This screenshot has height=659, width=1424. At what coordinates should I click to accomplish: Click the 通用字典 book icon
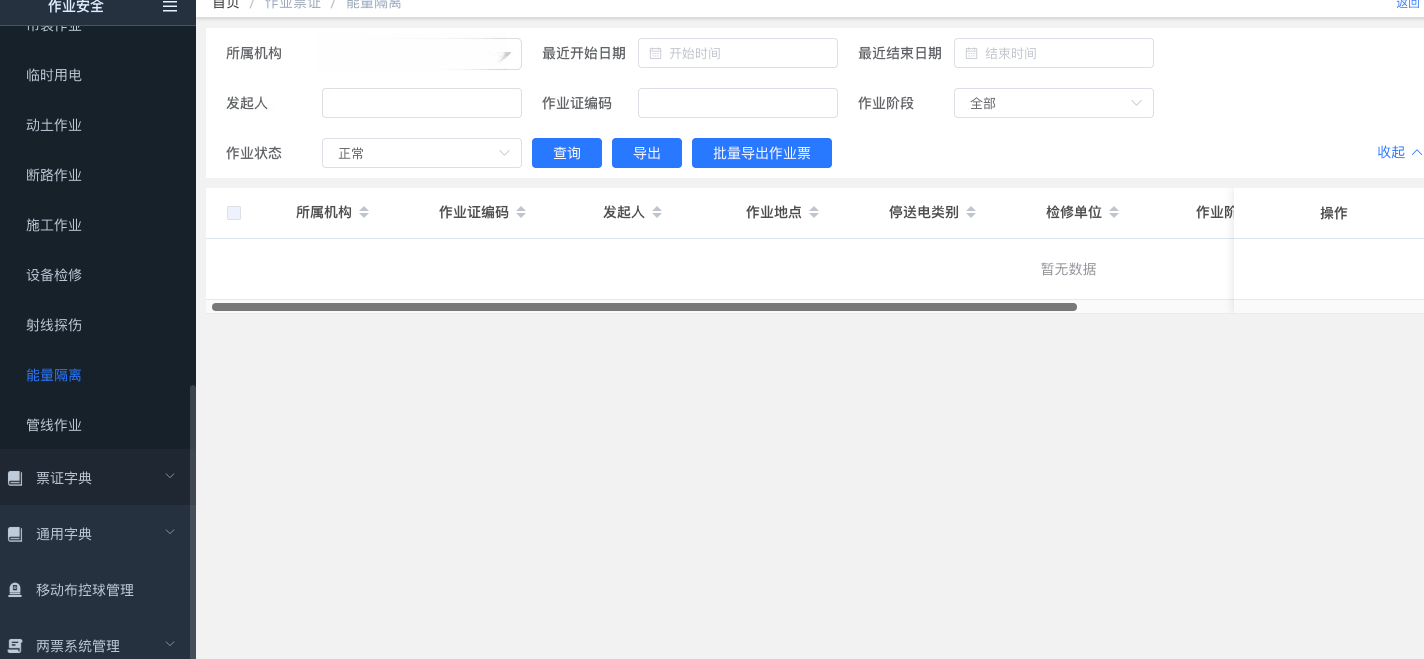(x=15, y=534)
